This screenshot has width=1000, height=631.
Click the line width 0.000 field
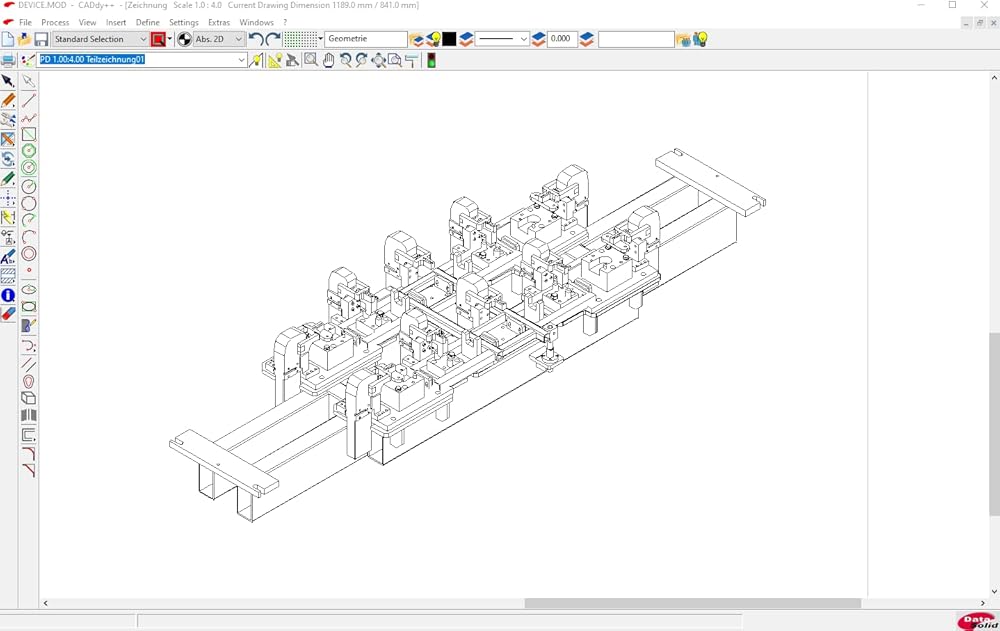[x=562, y=39]
